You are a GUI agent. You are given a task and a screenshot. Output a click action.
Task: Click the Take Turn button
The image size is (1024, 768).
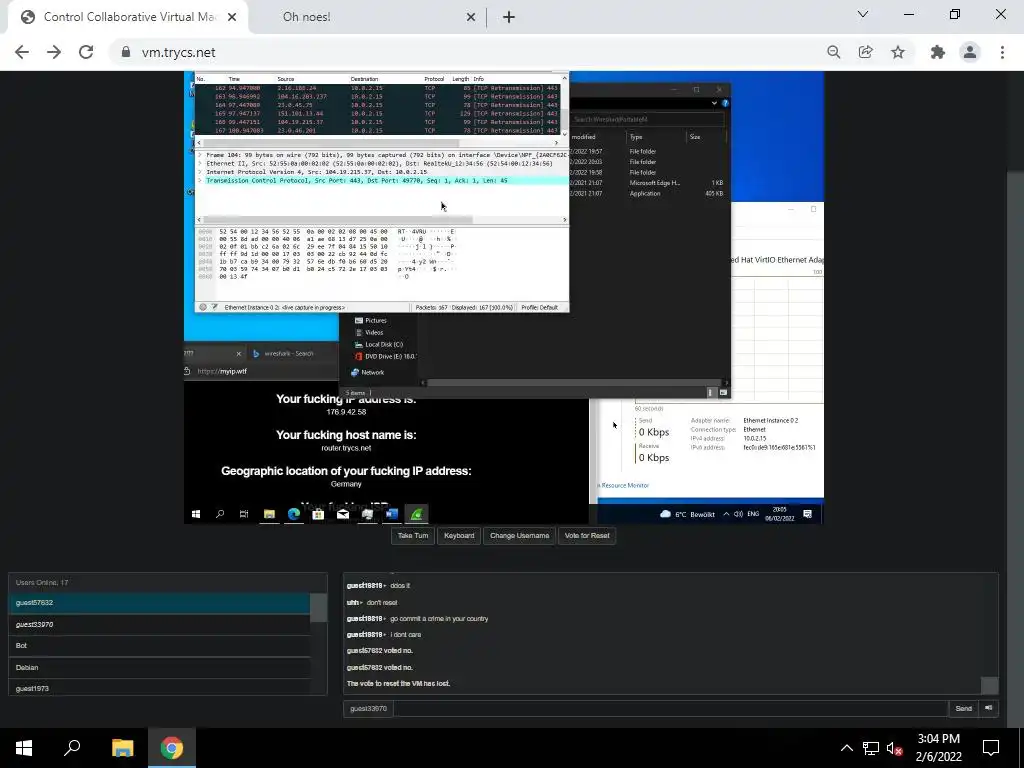pos(413,536)
